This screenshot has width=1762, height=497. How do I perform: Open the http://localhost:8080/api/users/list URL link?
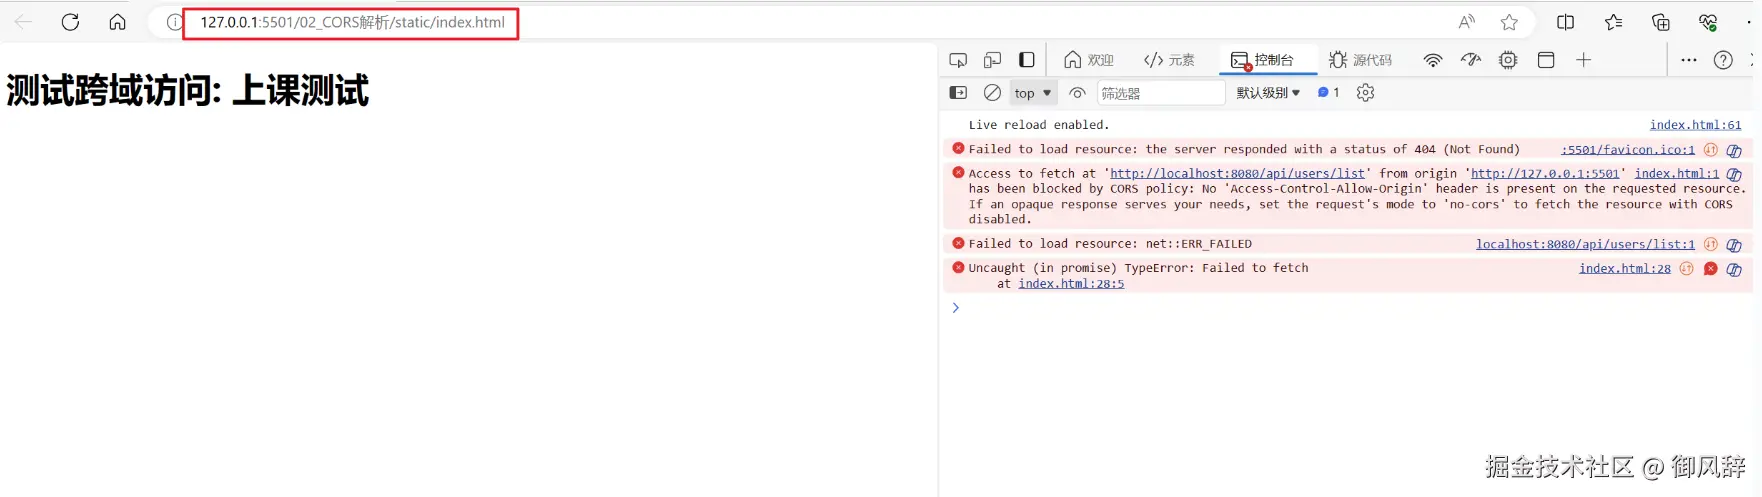coord(1237,174)
